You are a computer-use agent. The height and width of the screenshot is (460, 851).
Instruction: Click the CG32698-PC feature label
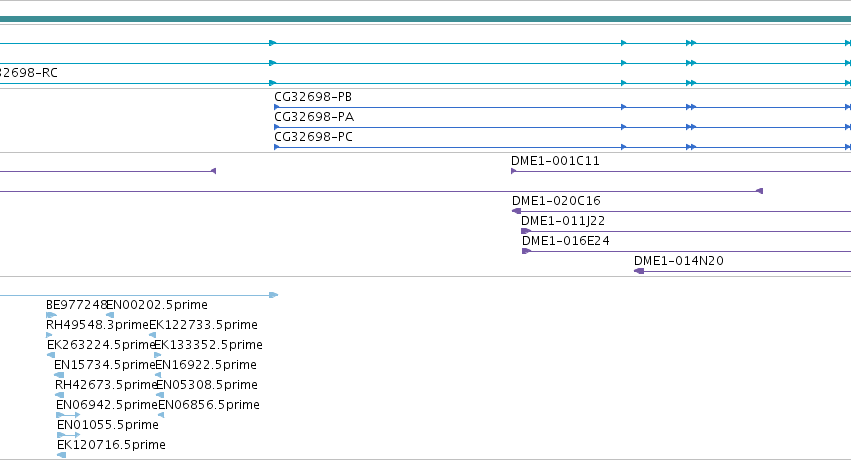(x=313, y=137)
